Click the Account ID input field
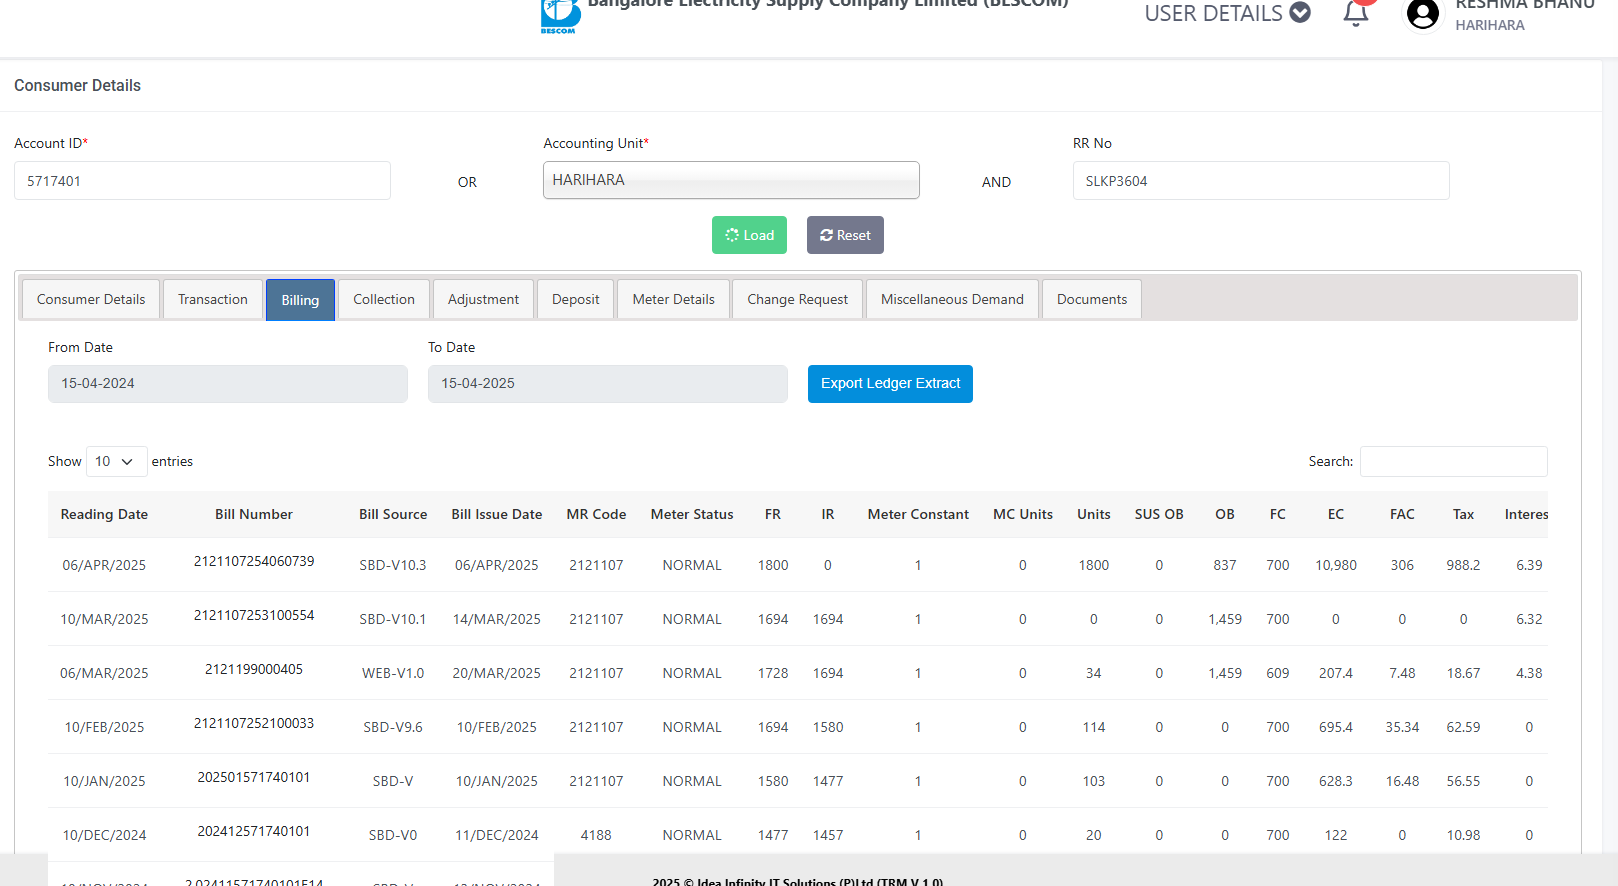This screenshot has width=1618, height=886. [x=202, y=181]
